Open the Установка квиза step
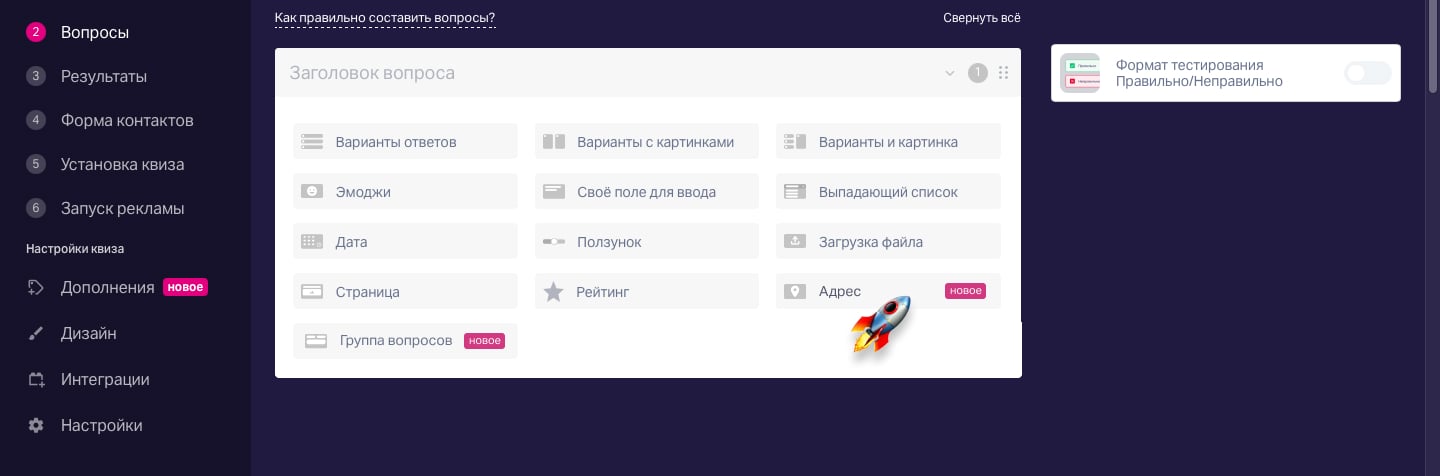1440x476 pixels. coord(122,164)
